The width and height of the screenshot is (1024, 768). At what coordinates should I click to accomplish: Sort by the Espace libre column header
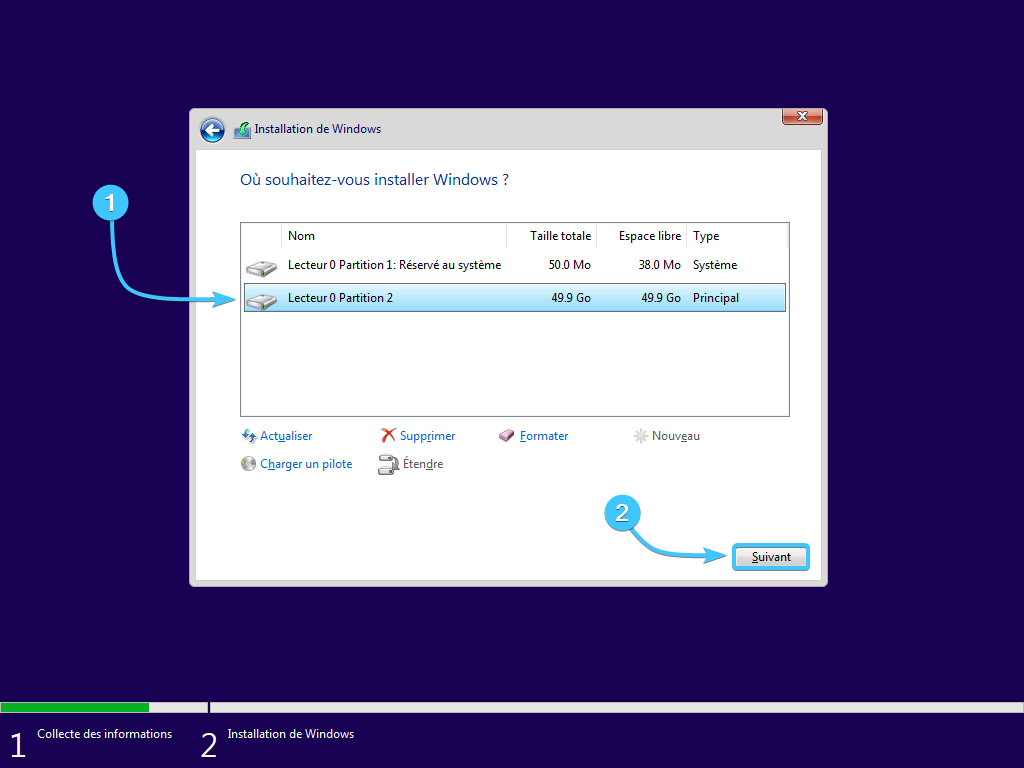click(x=642, y=236)
